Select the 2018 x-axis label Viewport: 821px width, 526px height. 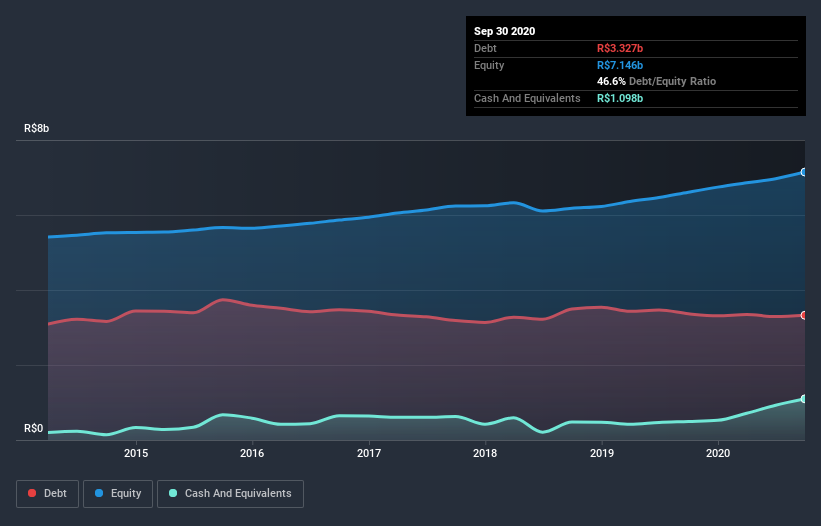click(x=485, y=453)
